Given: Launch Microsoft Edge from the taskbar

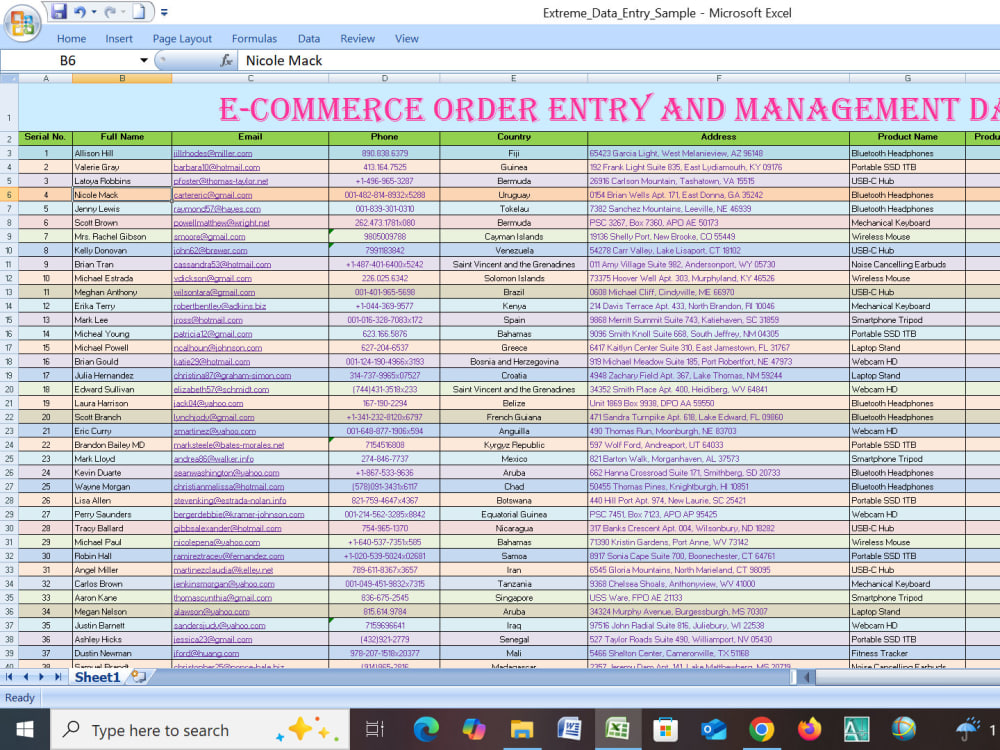Looking at the screenshot, I should (x=426, y=730).
